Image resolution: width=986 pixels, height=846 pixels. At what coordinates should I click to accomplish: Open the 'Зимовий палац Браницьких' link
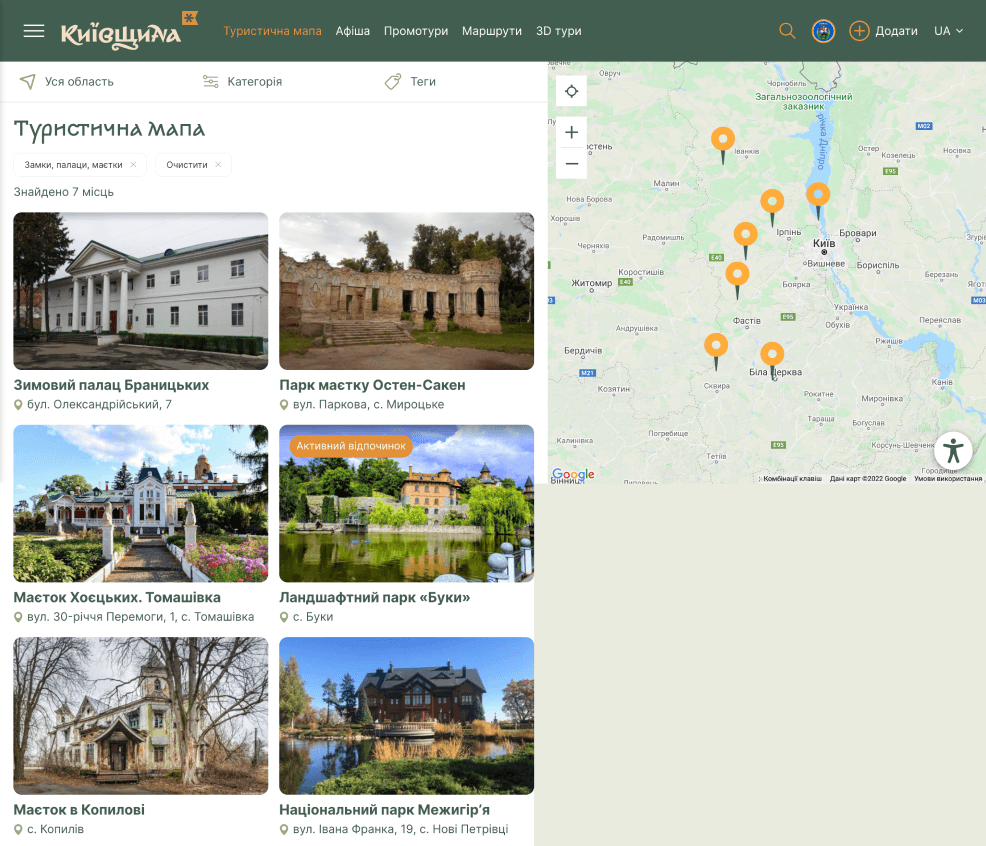tap(111, 385)
